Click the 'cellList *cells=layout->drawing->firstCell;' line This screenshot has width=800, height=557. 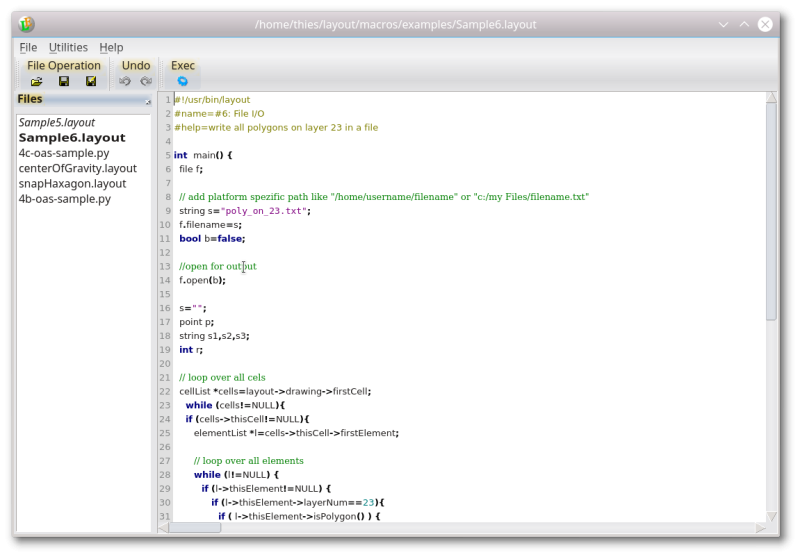tap(275, 391)
